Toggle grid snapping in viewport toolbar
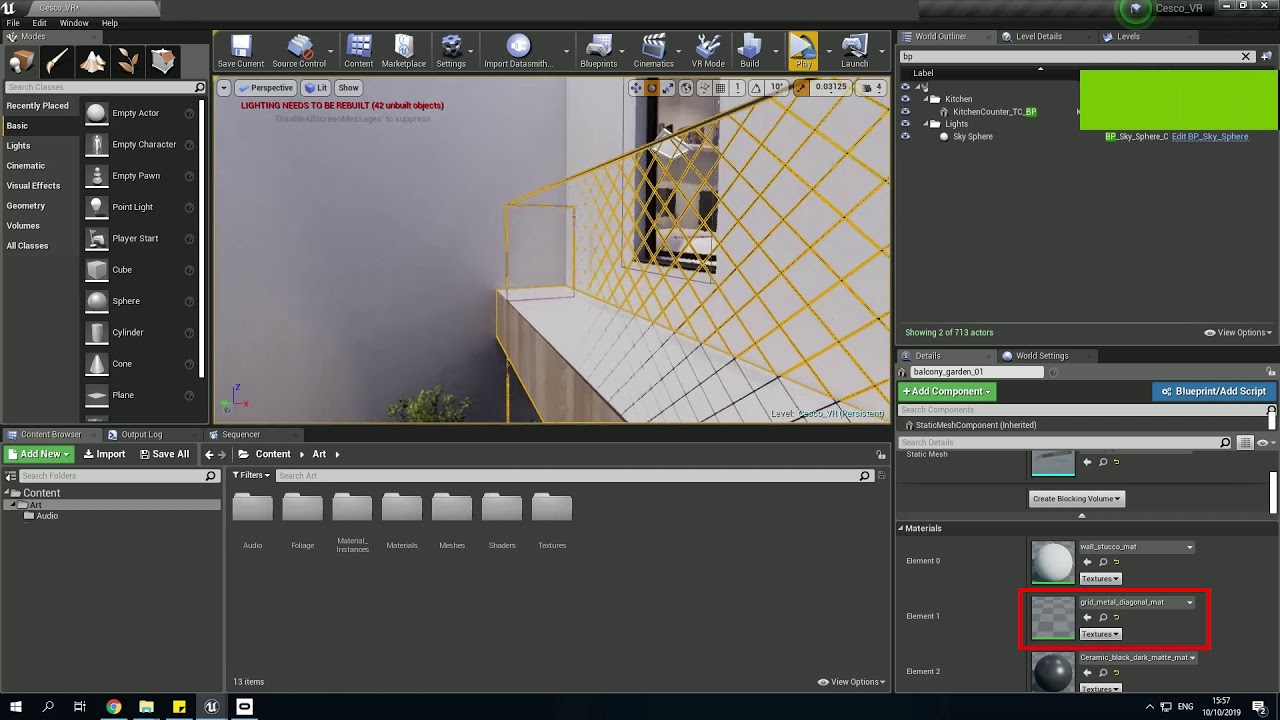Image resolution: width=1280 pixels, height=720 pixels. coord(720,88)
